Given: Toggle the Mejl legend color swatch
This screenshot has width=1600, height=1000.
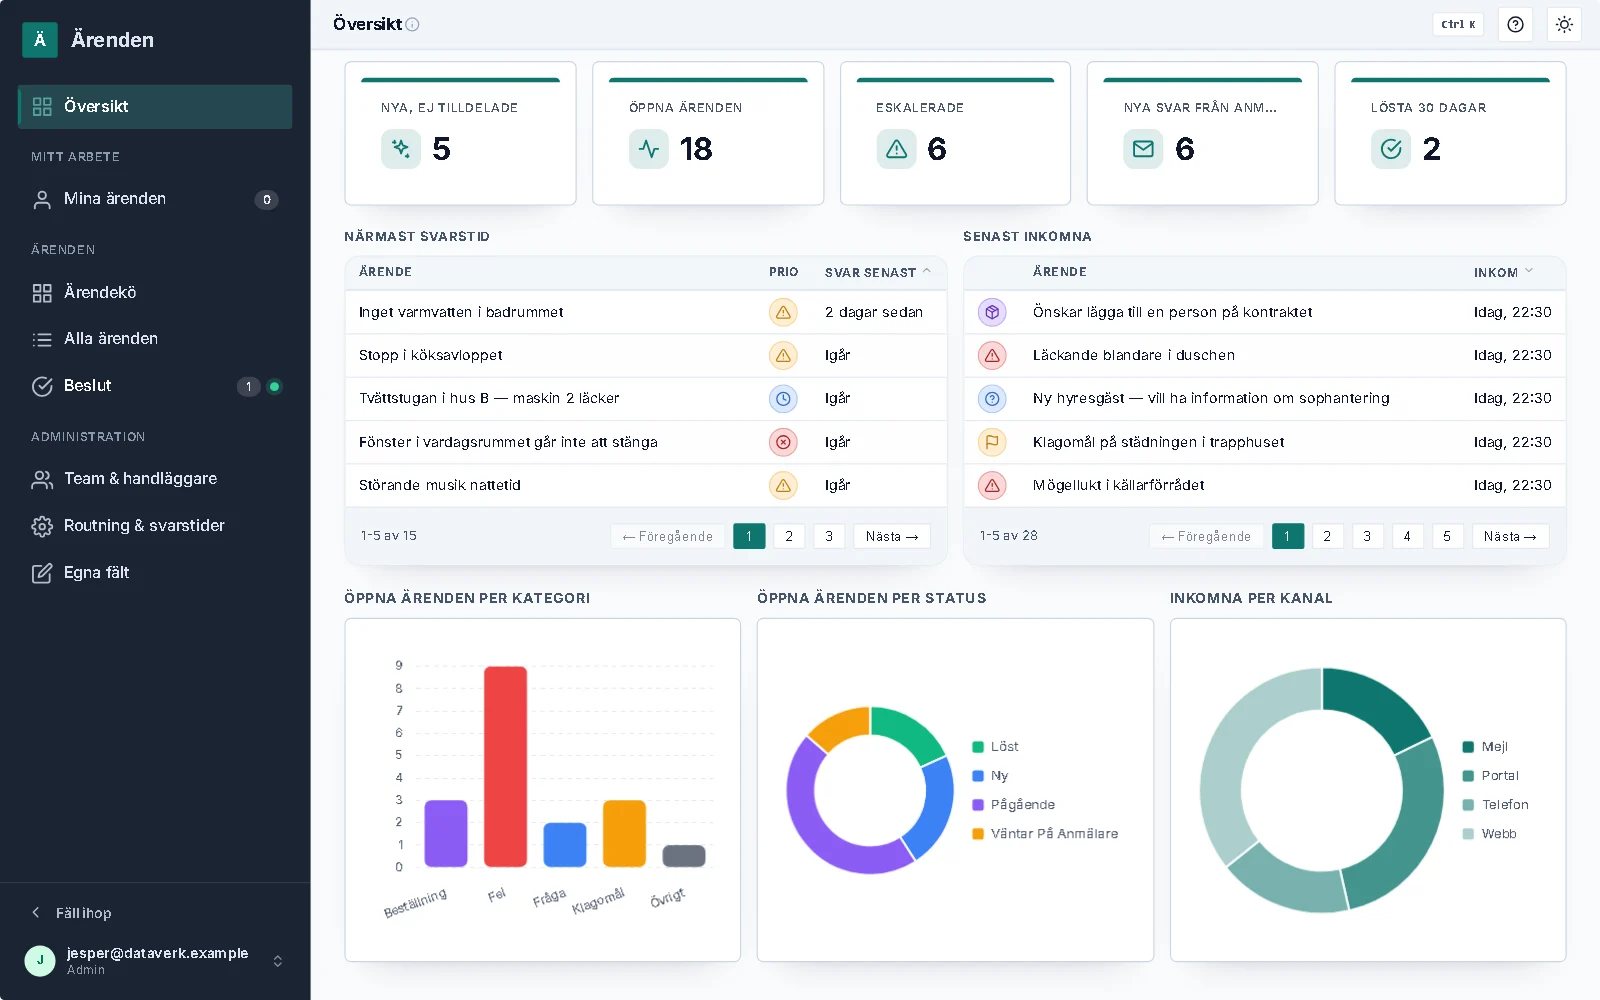Looking at the screenshot, I should pyautogui.click(x=1468, y=747).
